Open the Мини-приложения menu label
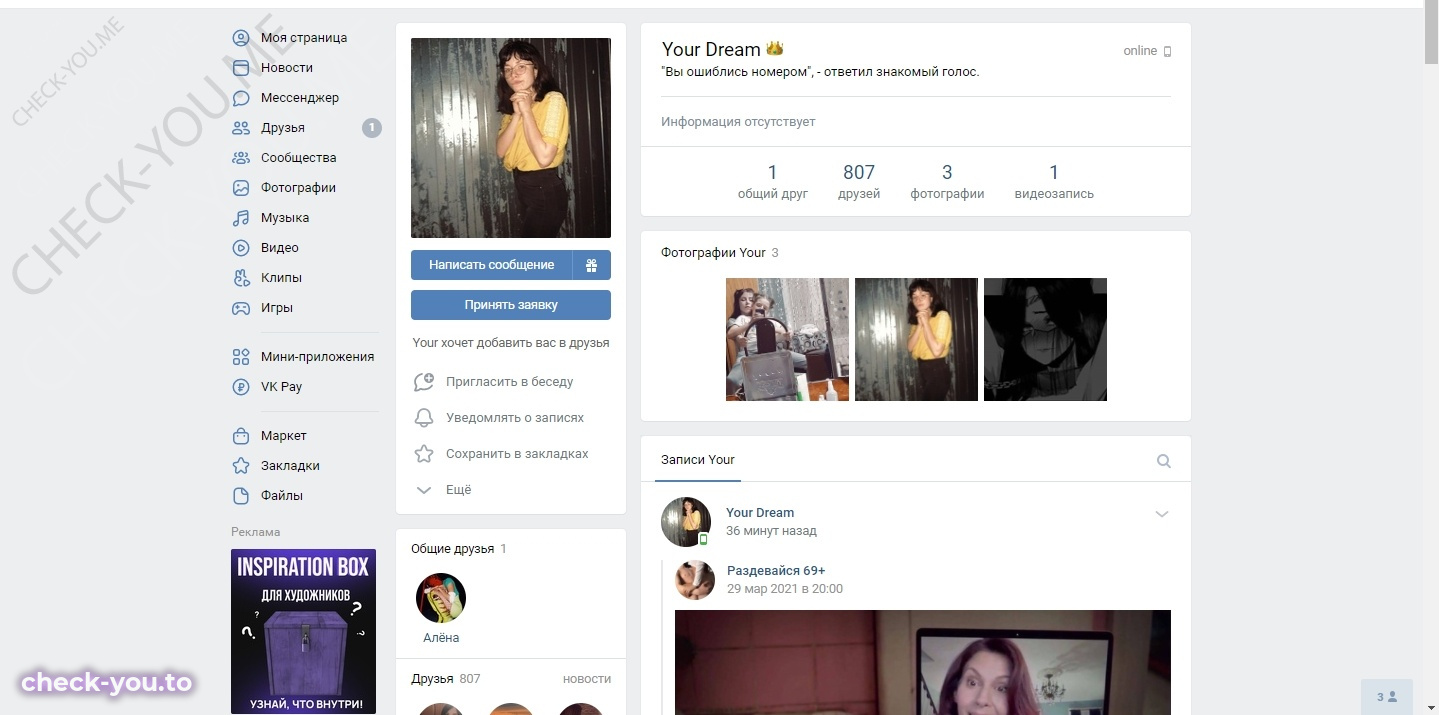The image size is (1439, 715). [318, 357]
